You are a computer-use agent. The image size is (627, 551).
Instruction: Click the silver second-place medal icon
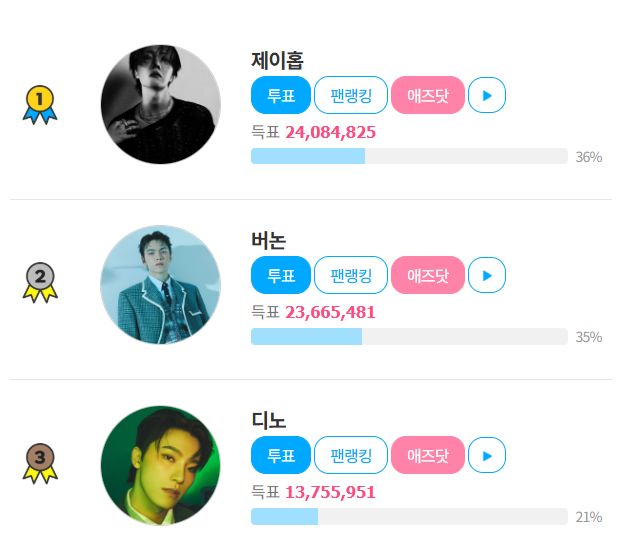[40, 283]
